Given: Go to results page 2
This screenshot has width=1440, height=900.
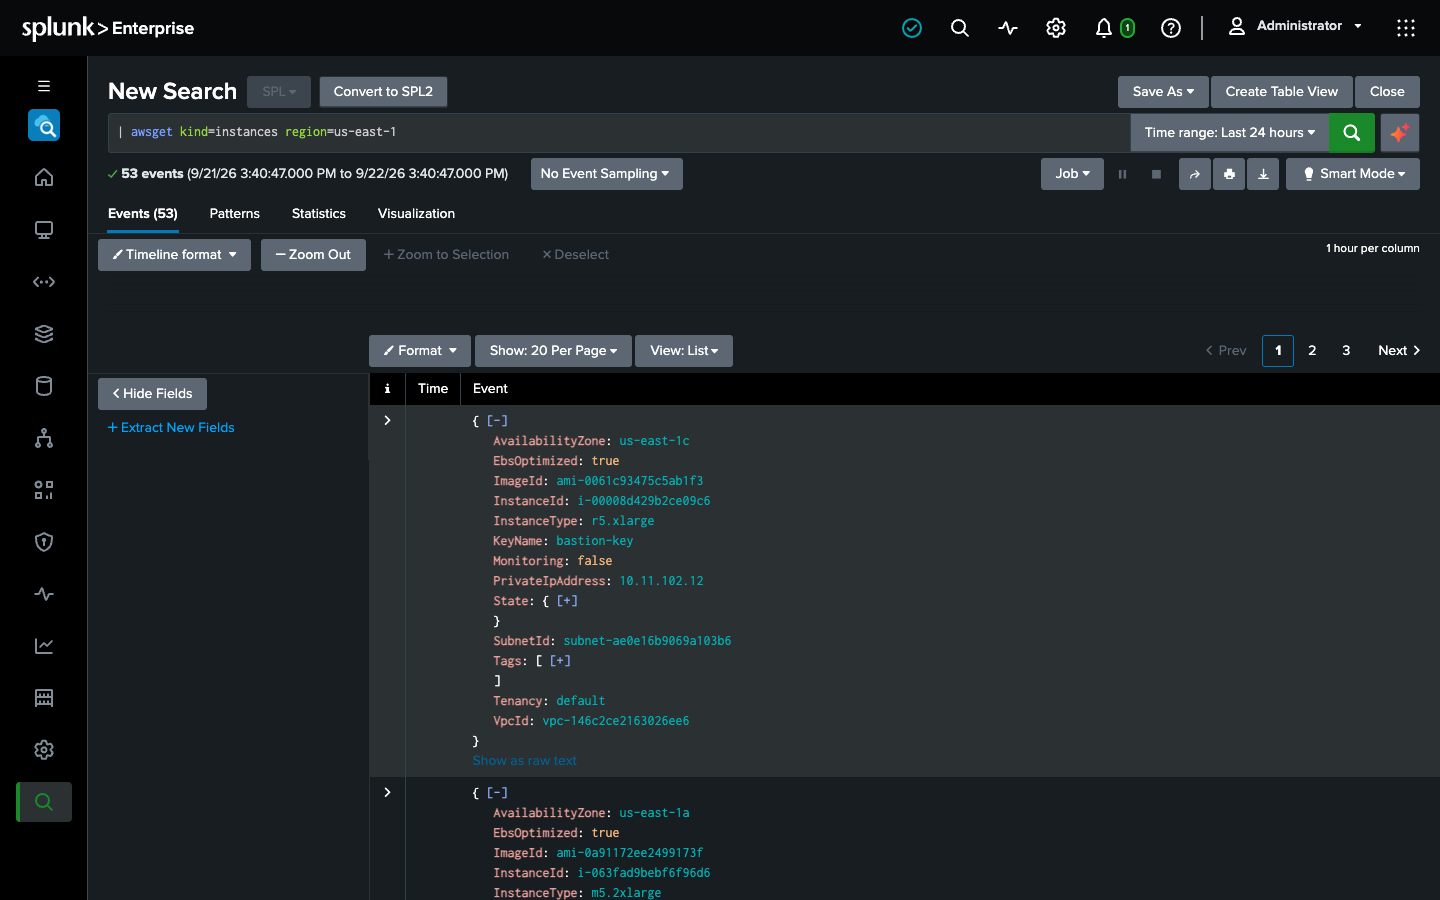Looking at the screenshot, I should pyautogui.click(x=1312, y=351).
